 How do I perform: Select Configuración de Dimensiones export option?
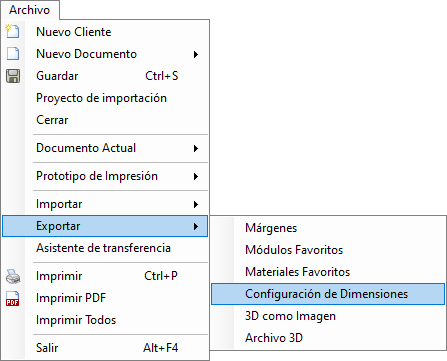pyautogui.click(x=328, y=294)
